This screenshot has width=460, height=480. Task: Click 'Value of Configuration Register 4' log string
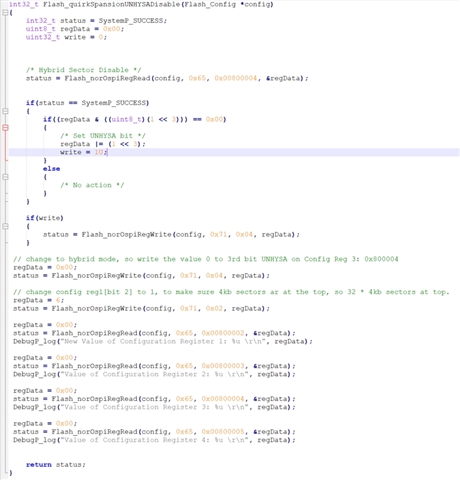coord(154,440)
